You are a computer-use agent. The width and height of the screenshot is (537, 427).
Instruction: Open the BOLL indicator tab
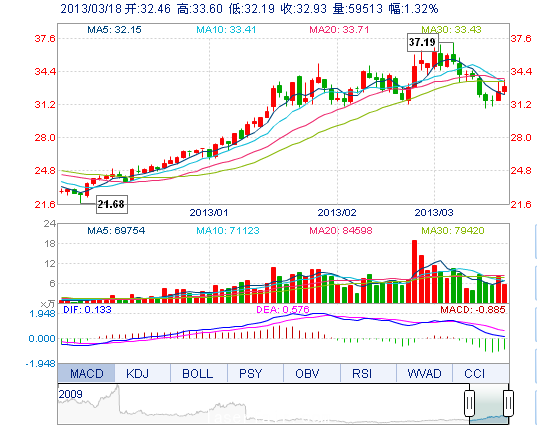(199, 373)
